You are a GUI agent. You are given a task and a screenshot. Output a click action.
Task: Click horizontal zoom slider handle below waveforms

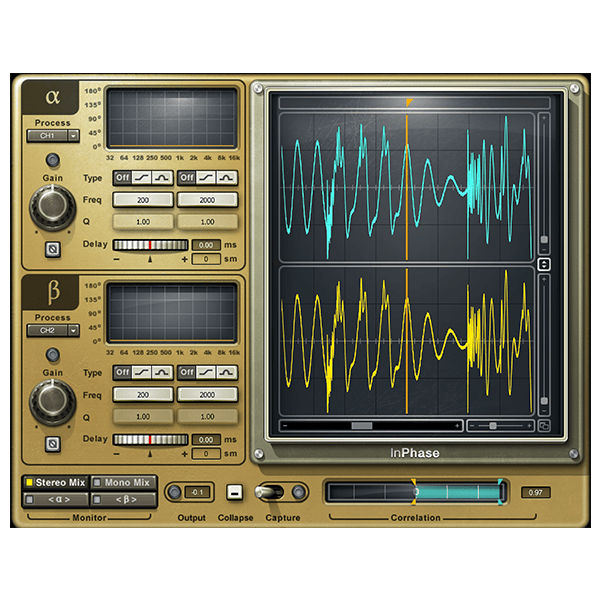pyautogui.click(x=493, y=426)
